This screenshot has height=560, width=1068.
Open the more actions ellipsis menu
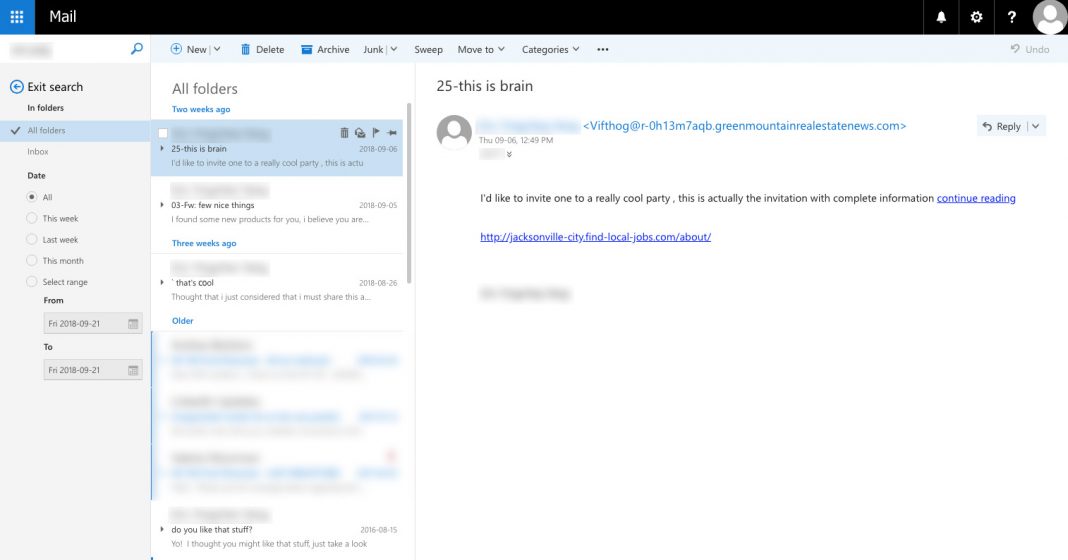pos(603,49)
